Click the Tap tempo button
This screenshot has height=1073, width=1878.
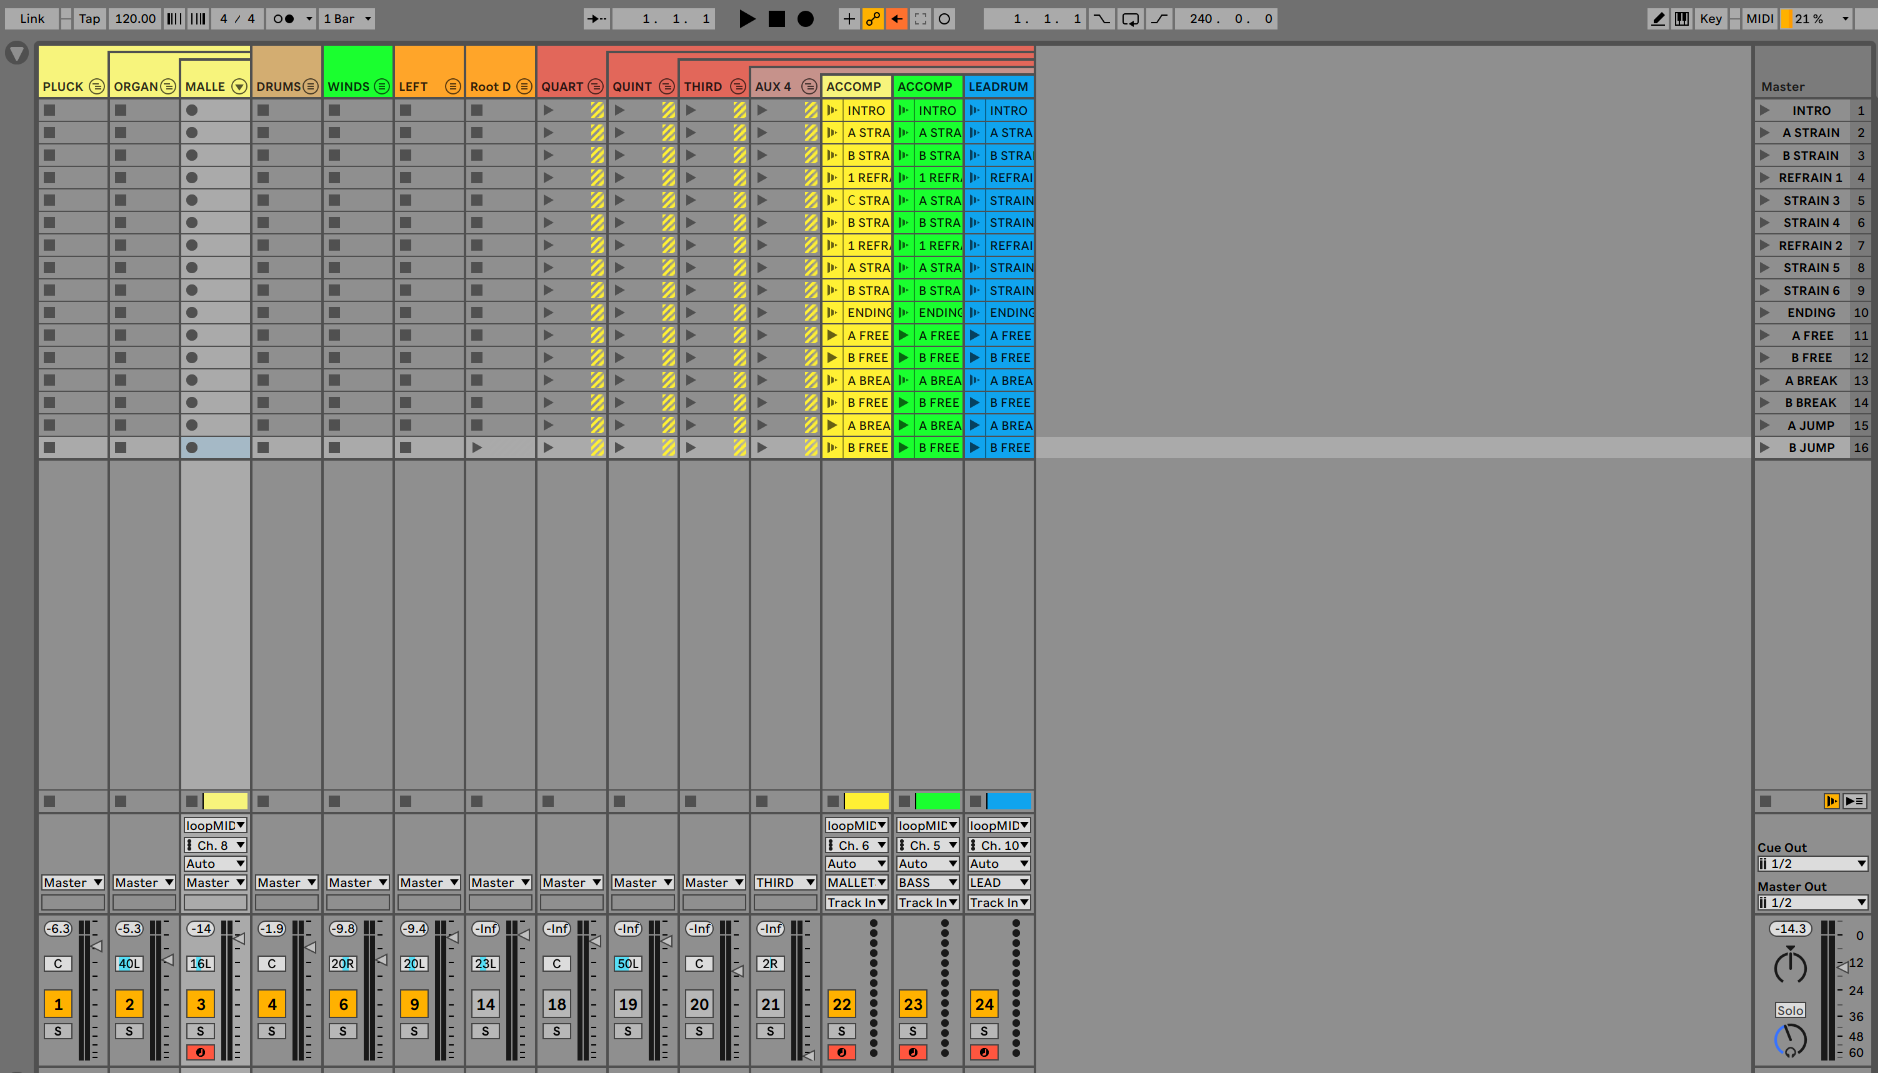[89, 19]
